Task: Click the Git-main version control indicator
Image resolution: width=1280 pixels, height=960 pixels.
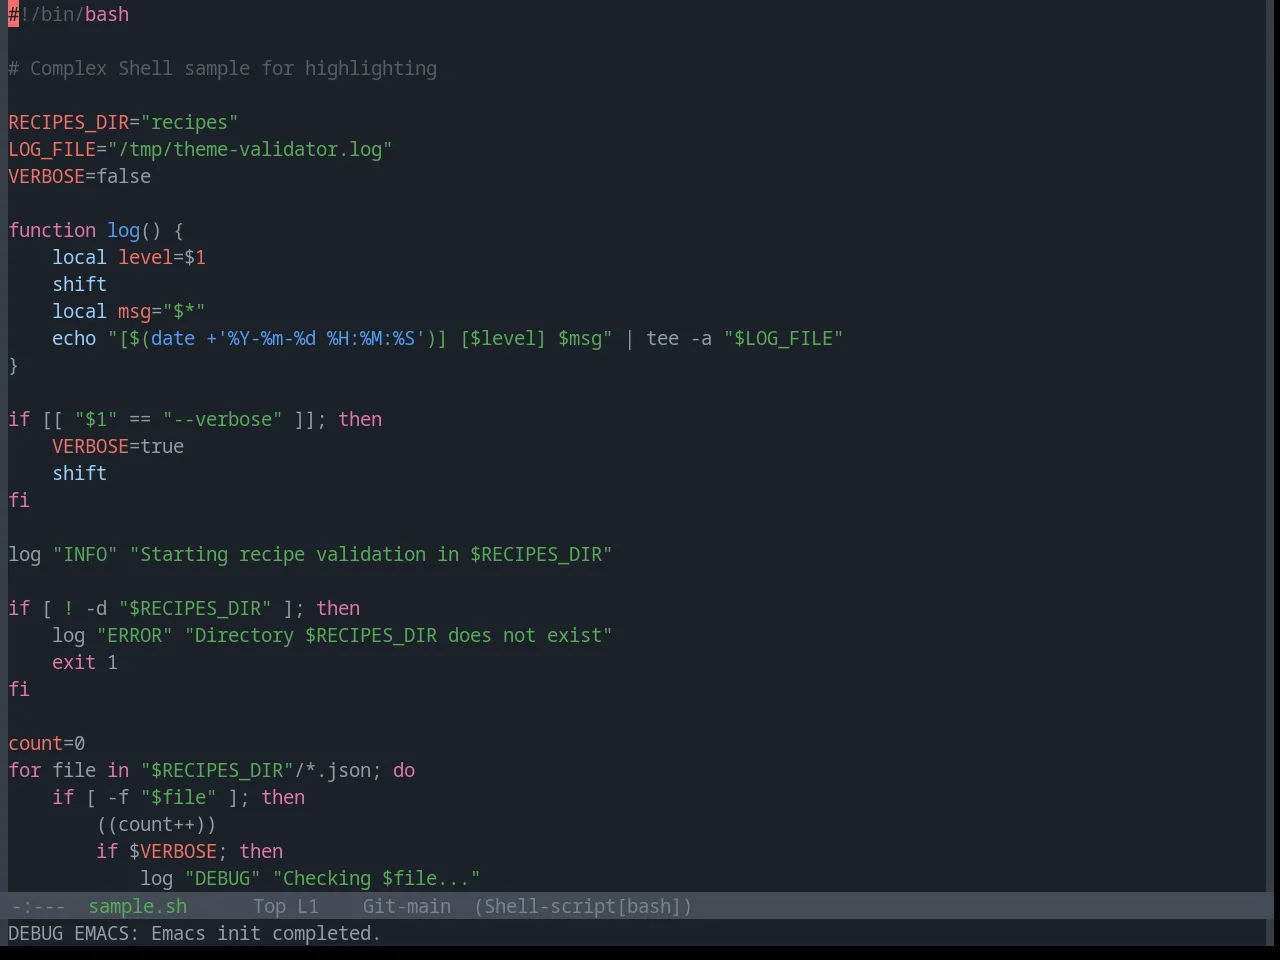Action: click(x=406, y=906)
